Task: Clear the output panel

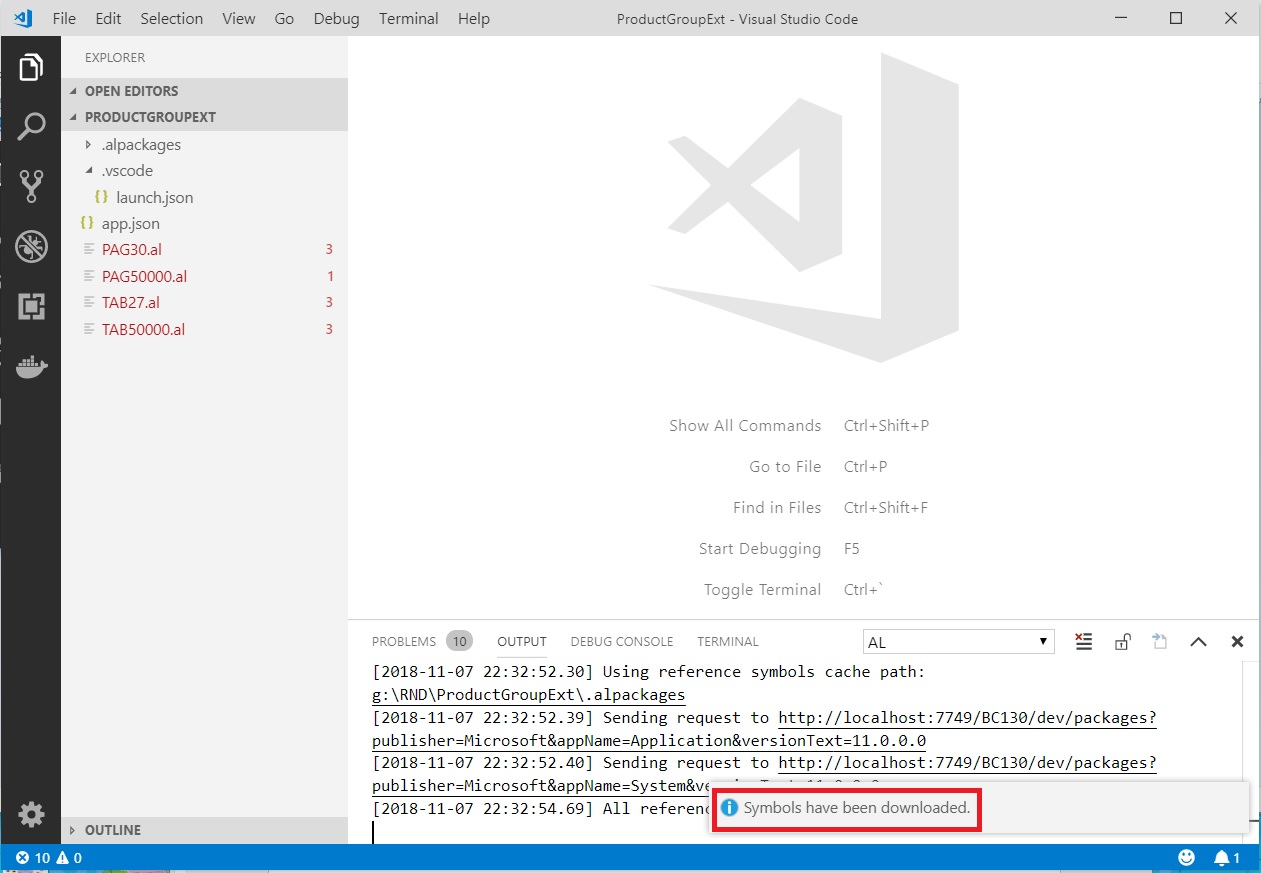Action: pos(1083,642)
